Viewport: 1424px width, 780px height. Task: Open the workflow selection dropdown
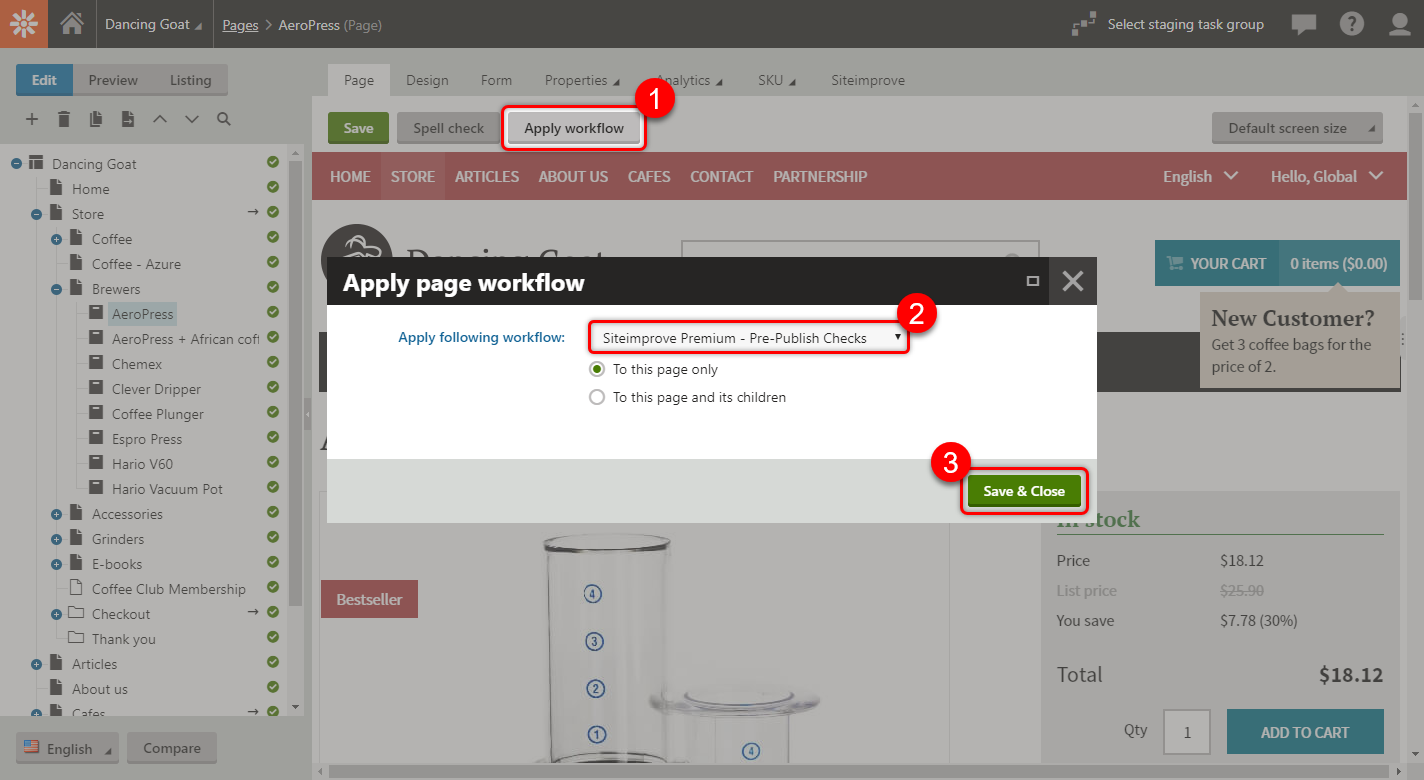[x=749, y=338]
